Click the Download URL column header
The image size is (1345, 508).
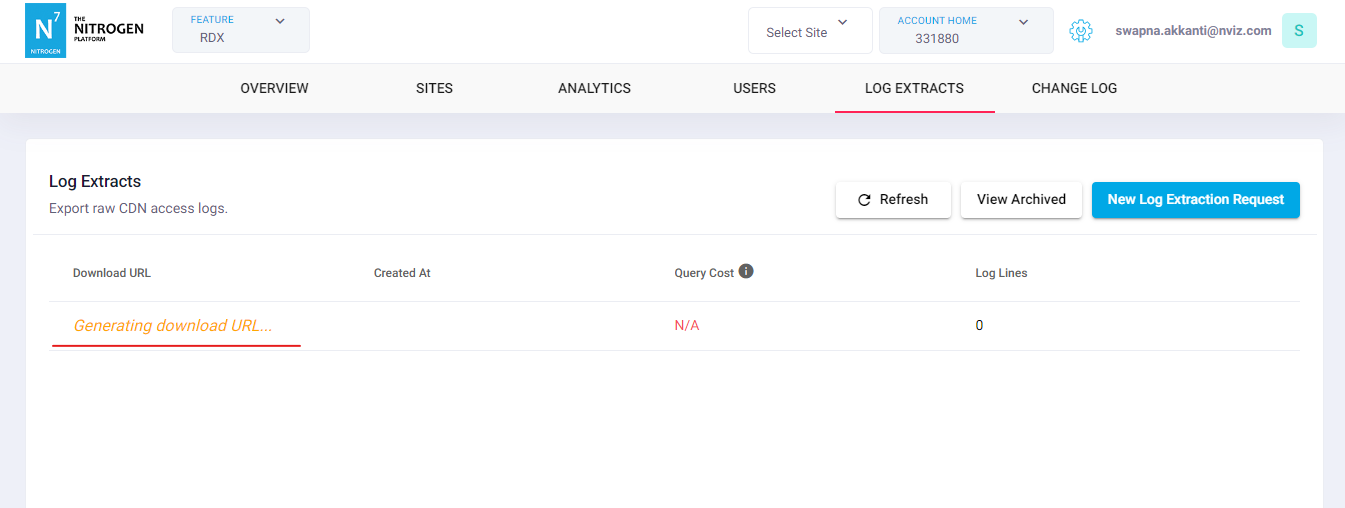[x=112, y=273]
